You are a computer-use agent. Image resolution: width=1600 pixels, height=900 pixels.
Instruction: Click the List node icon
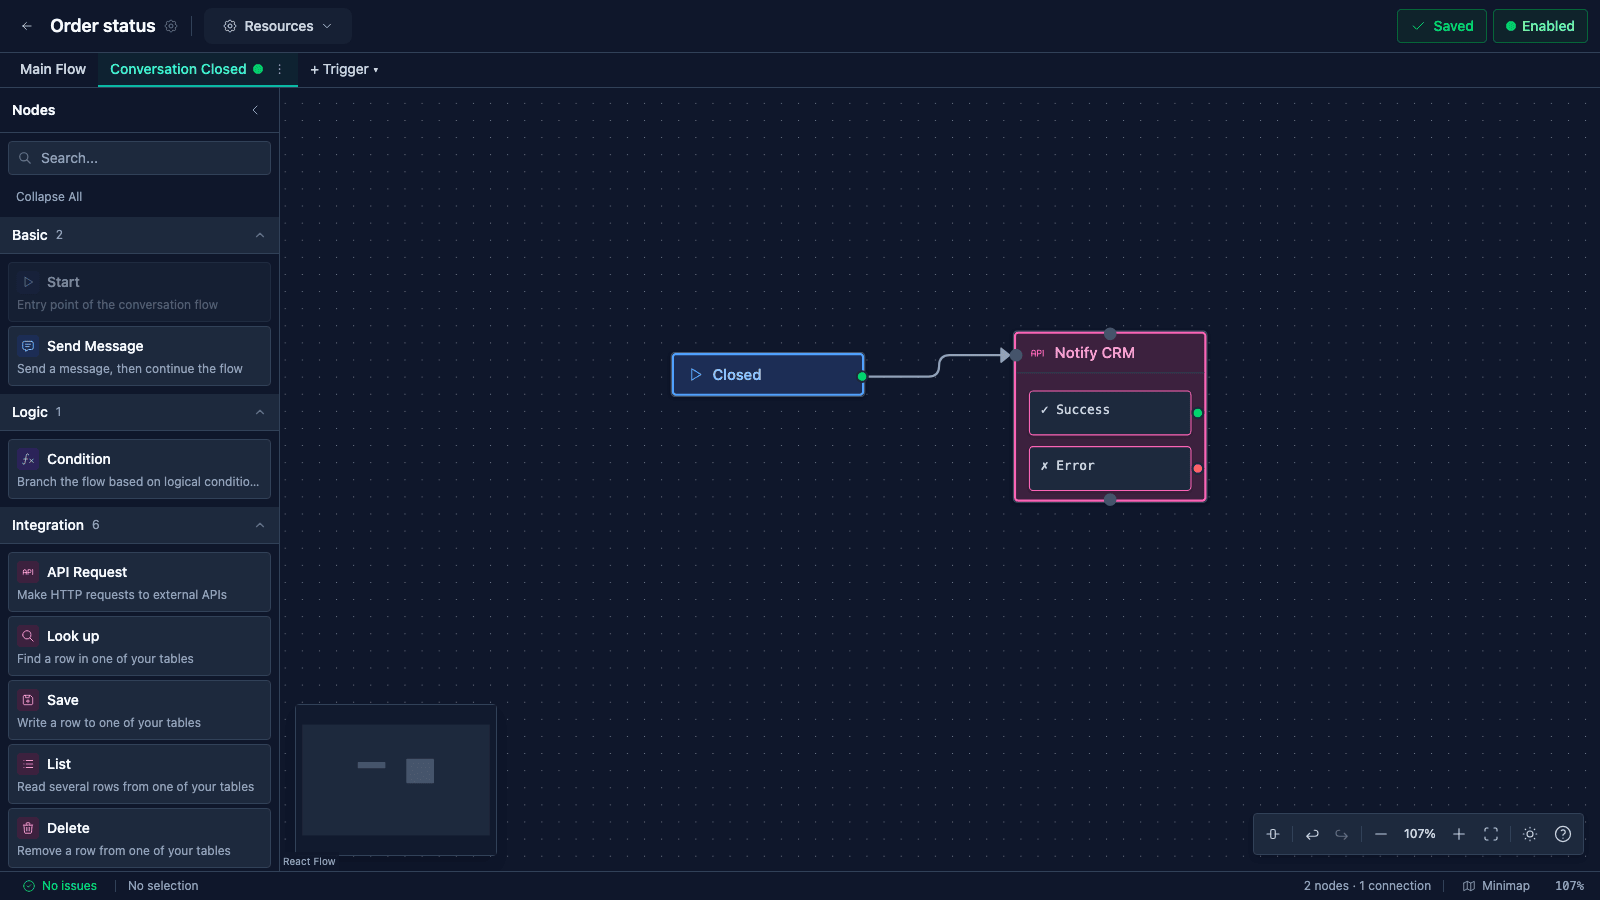(x=28, y=764)
